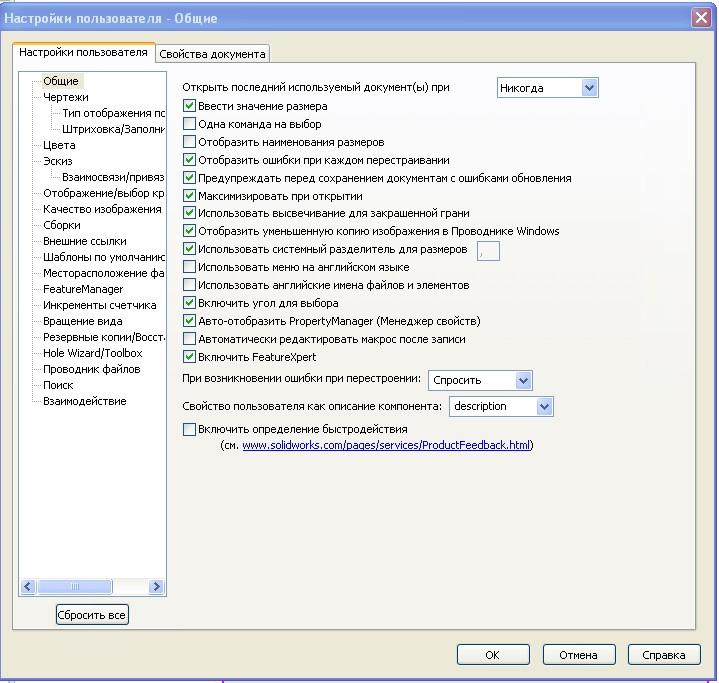Check 'Отобразить наименования размеров'
Screen dimensions: 719x683
(189, 142)
